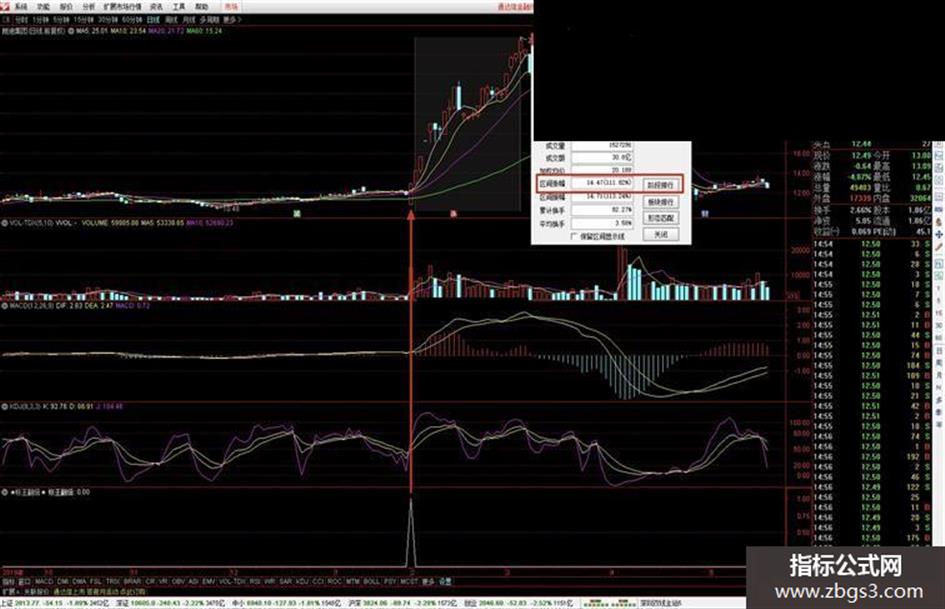Switch chart period to 60分钟
Viewport: 945px width, 609px height.
pyautogui.click(x=131, y=19)
